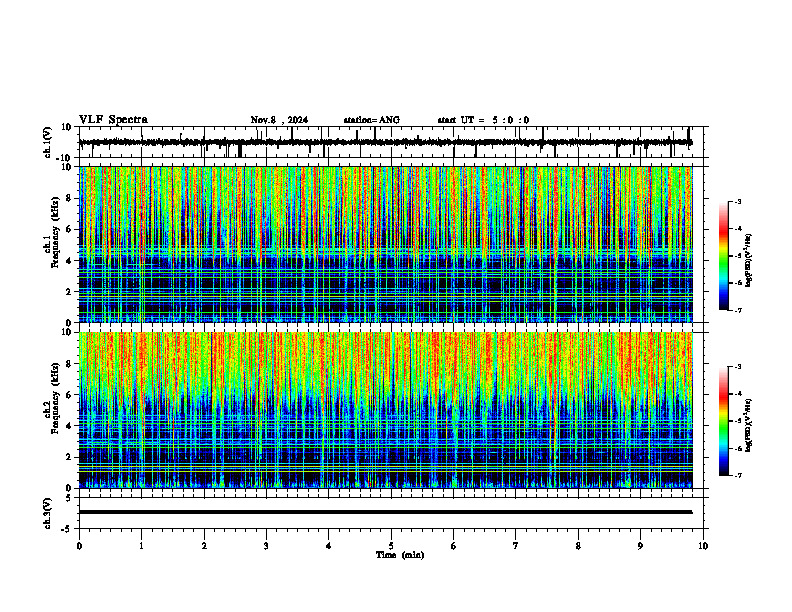792x612 pixels.
Task: Click the ch.2 spectrogram plot area
Action: [385, 410]
